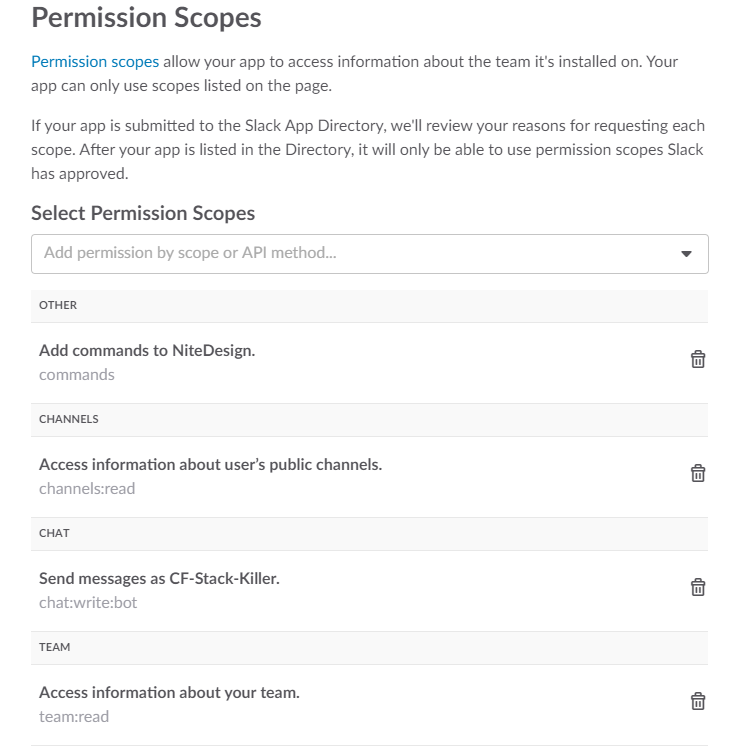Click the 'commands' scope name label
The width and height of the screenshot is (739, 753).
(x=77, y=375)
